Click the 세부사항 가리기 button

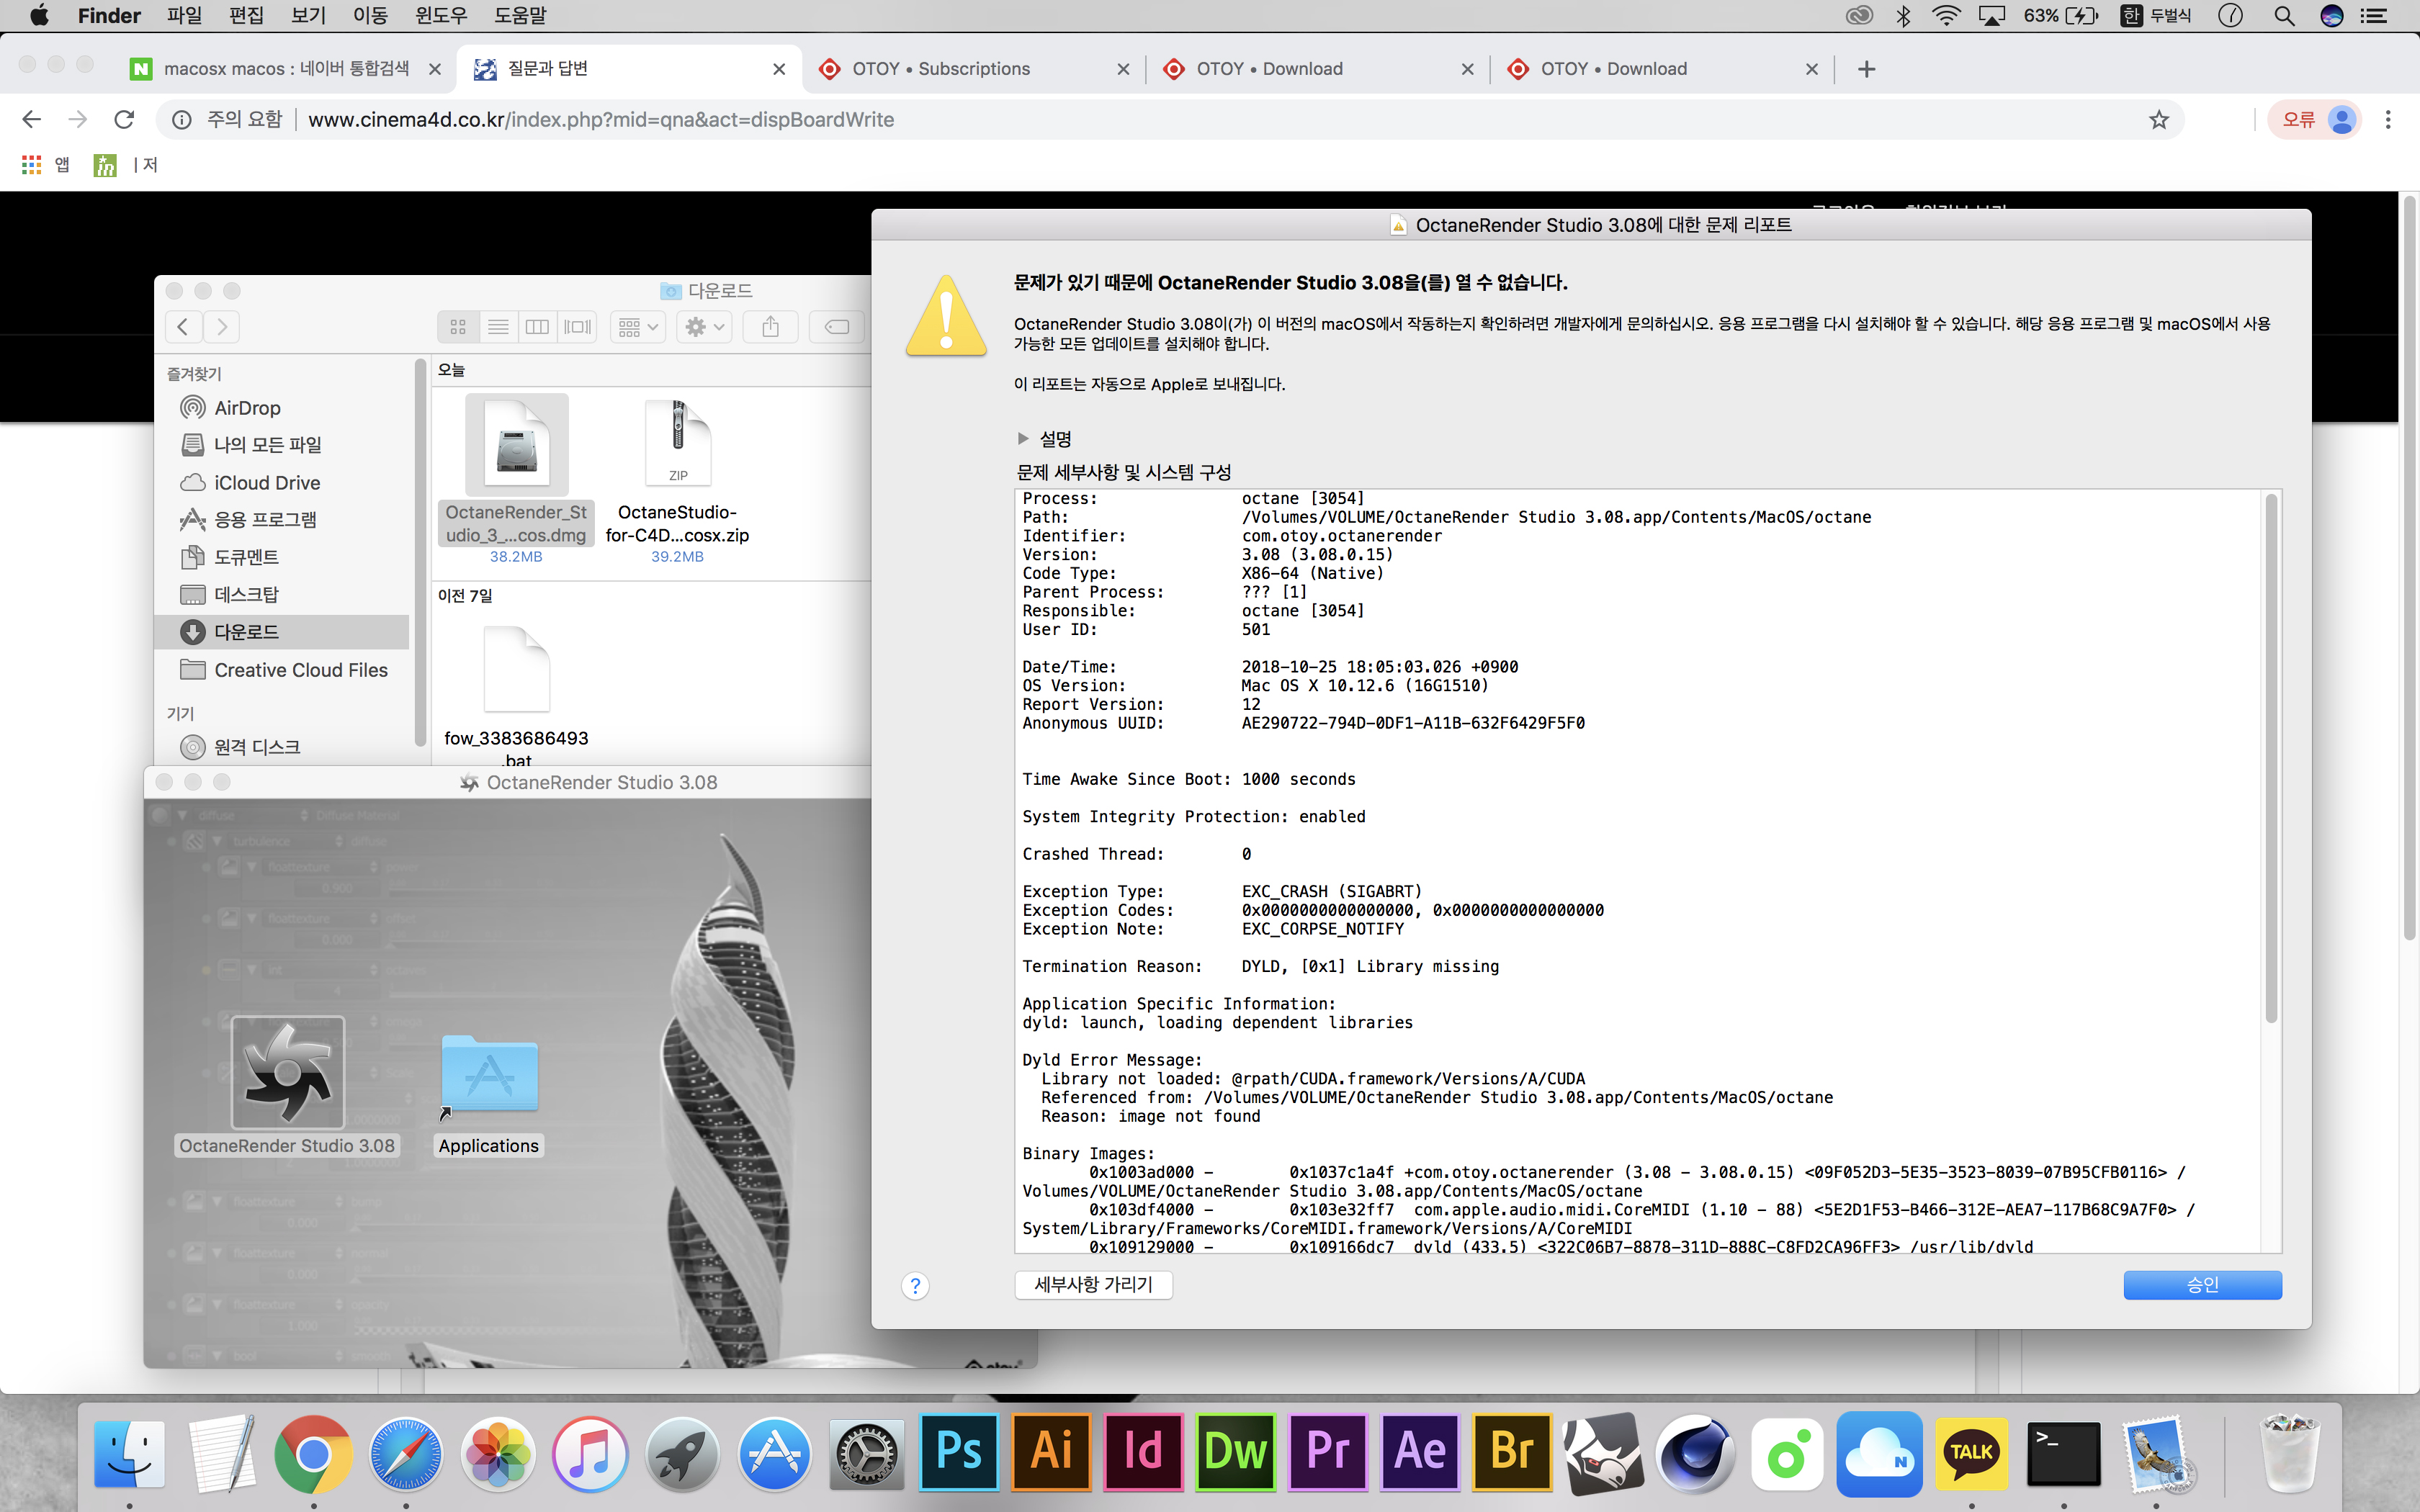1093,1285
